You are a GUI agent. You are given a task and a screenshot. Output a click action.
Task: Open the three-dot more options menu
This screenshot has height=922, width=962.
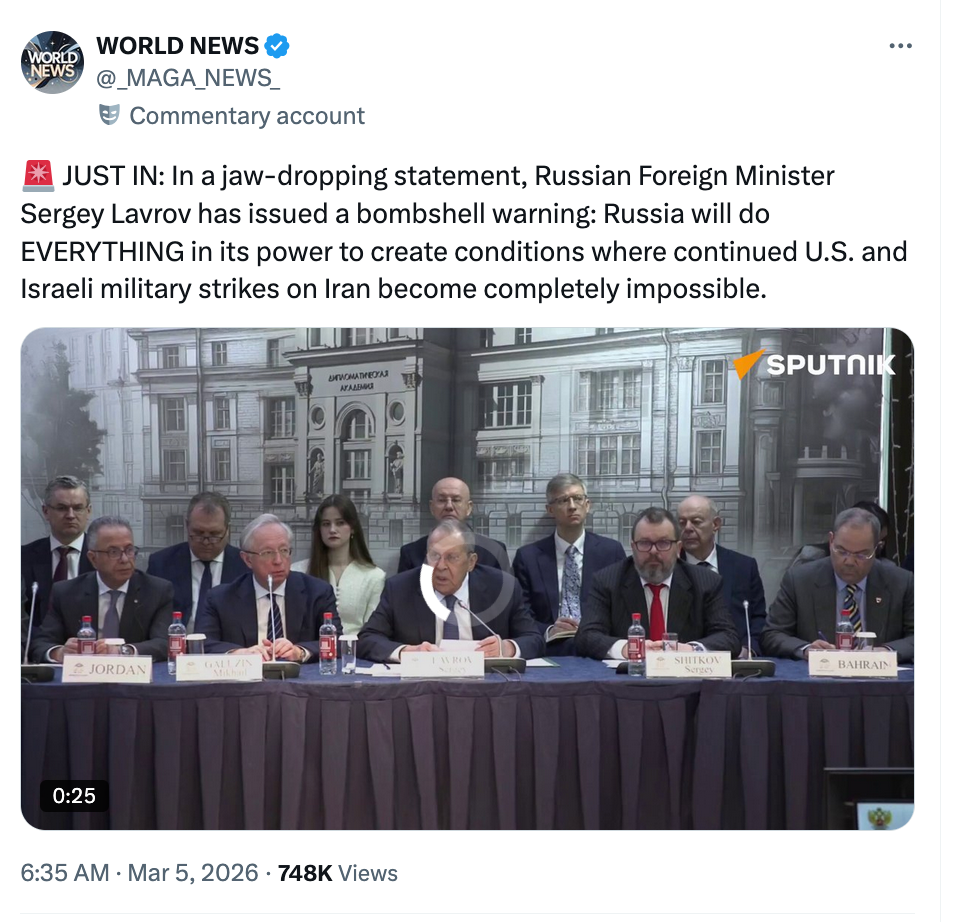pos(900,46)
